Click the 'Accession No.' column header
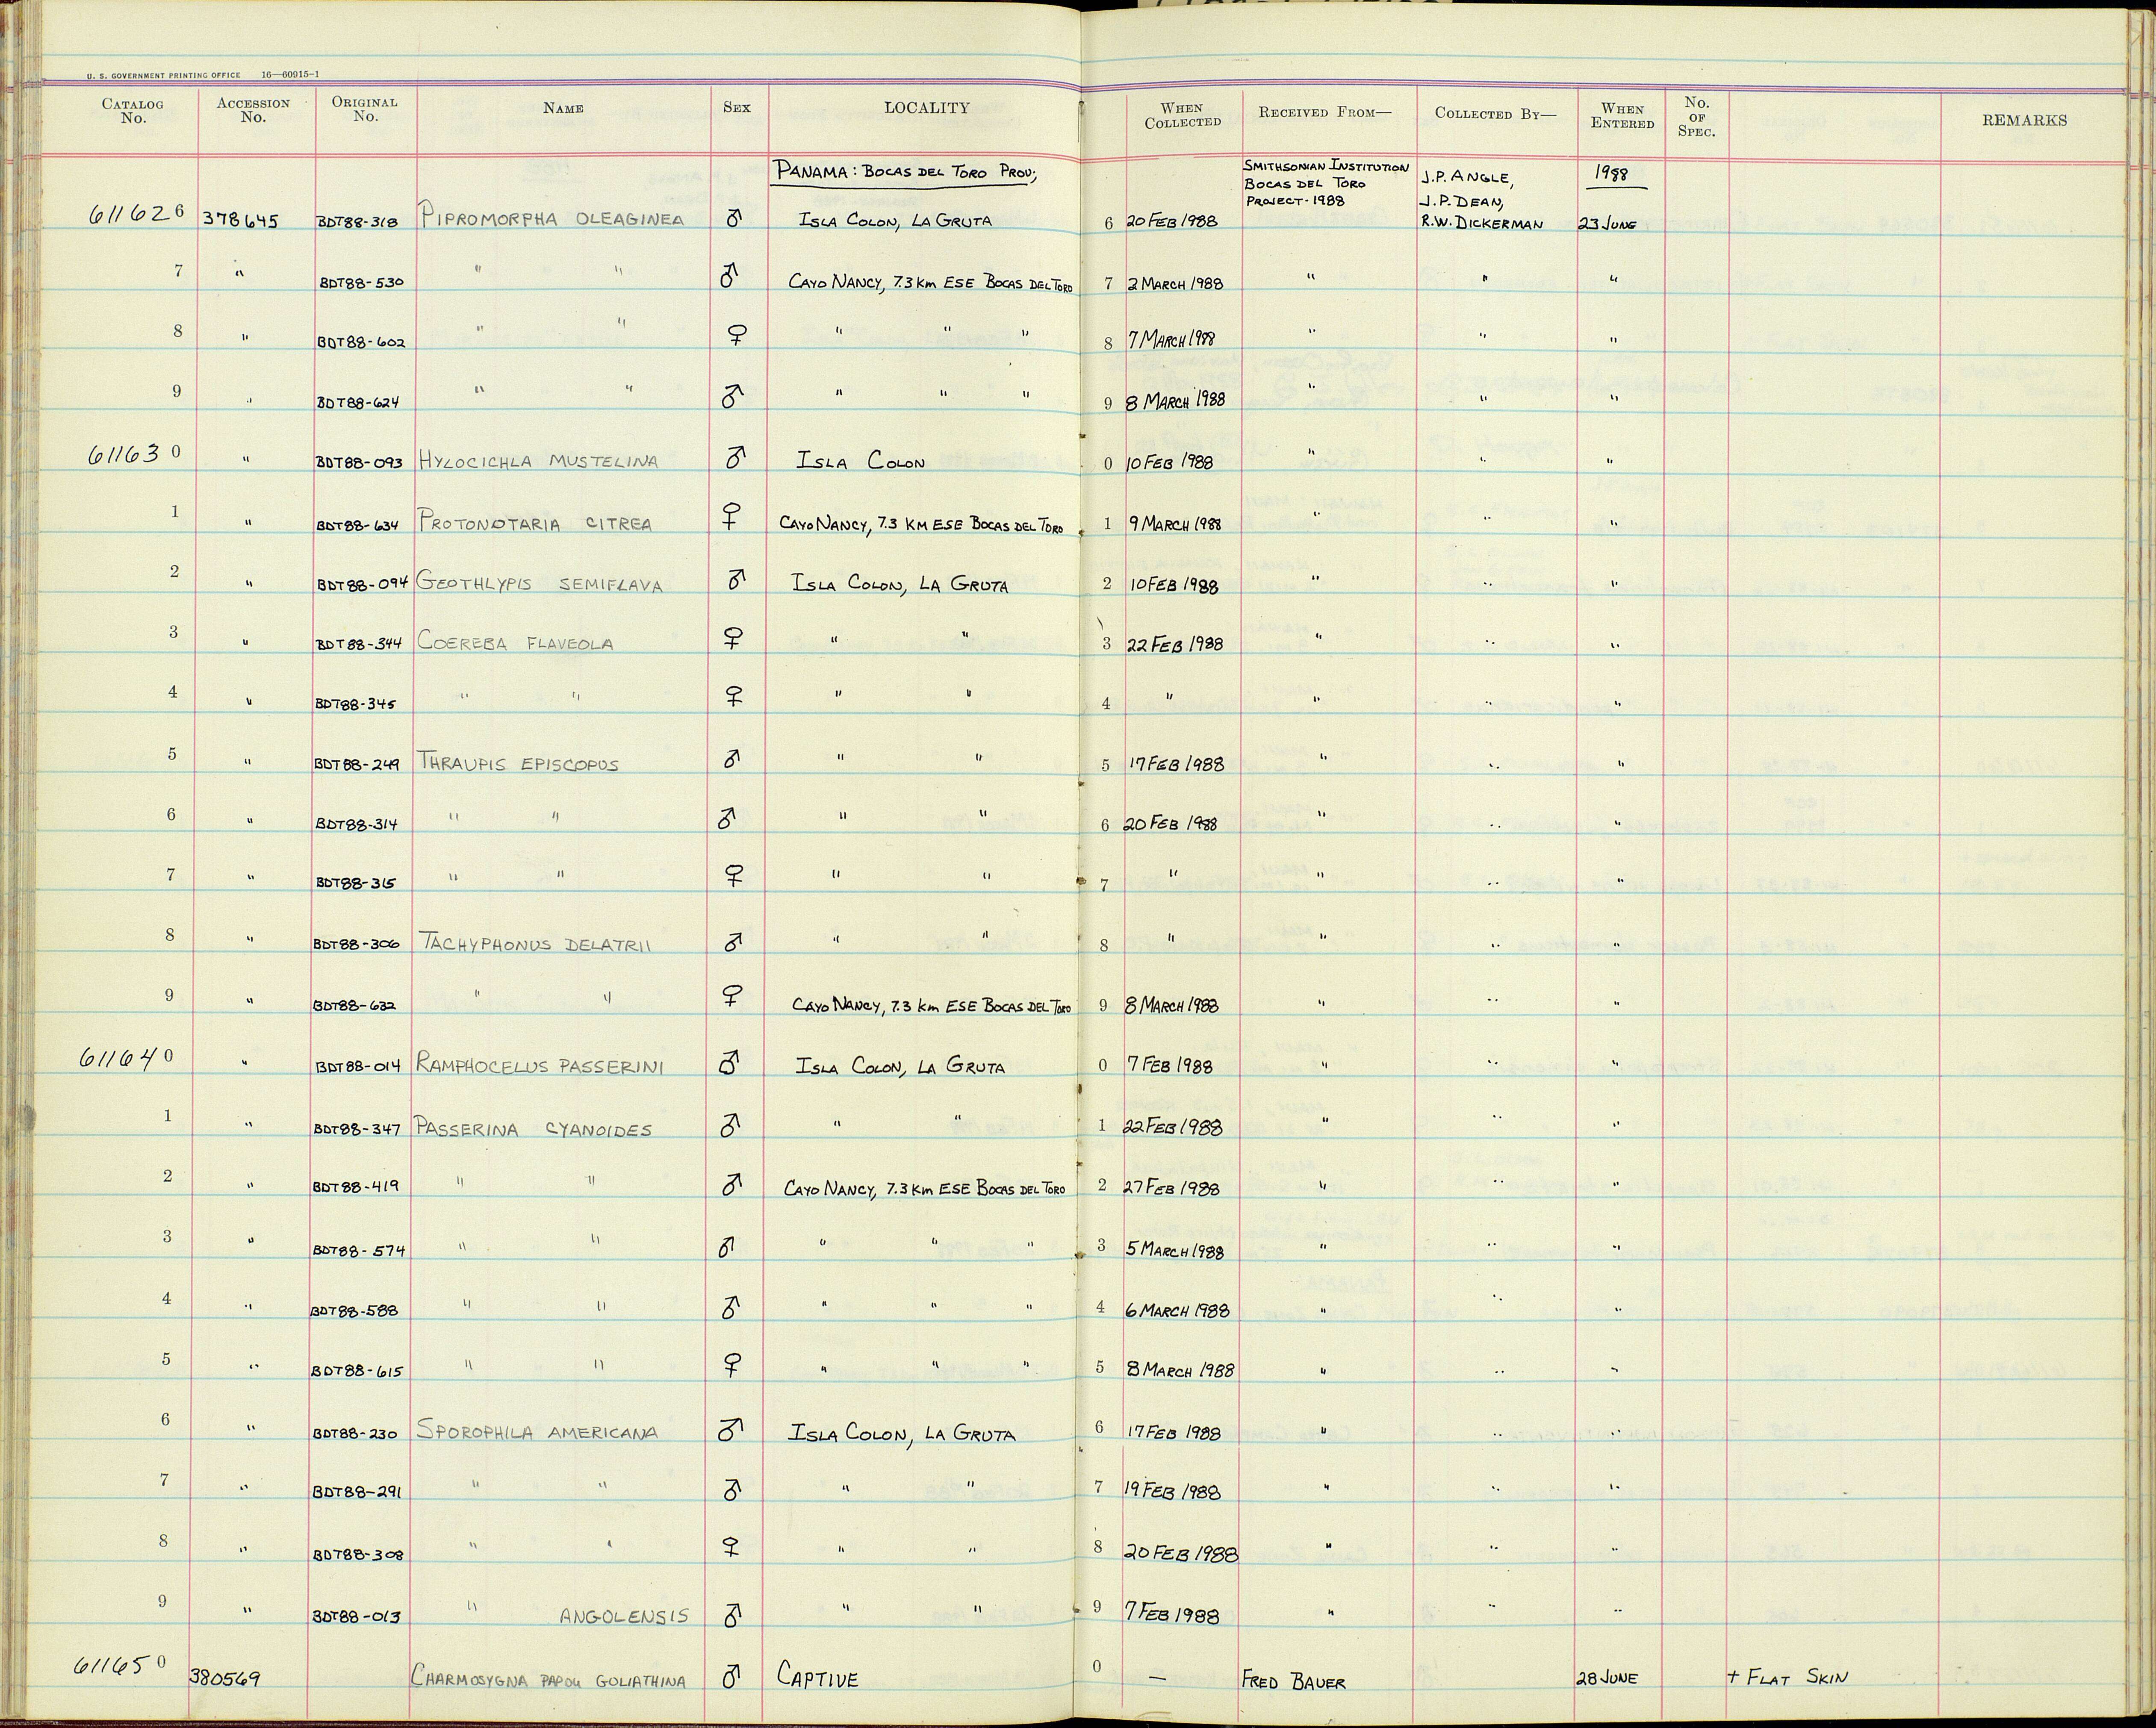 pyautogui.click(x=253, y=110)
